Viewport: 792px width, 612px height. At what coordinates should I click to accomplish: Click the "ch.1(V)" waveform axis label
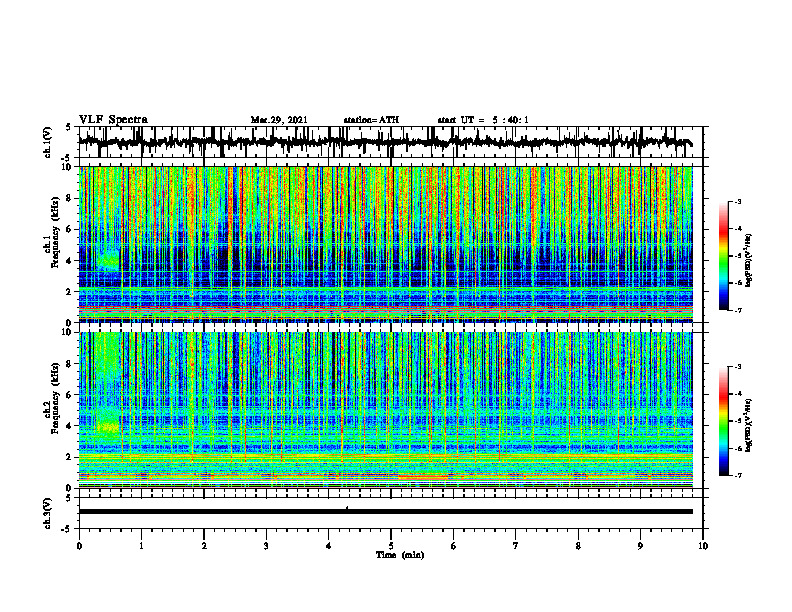48,142
